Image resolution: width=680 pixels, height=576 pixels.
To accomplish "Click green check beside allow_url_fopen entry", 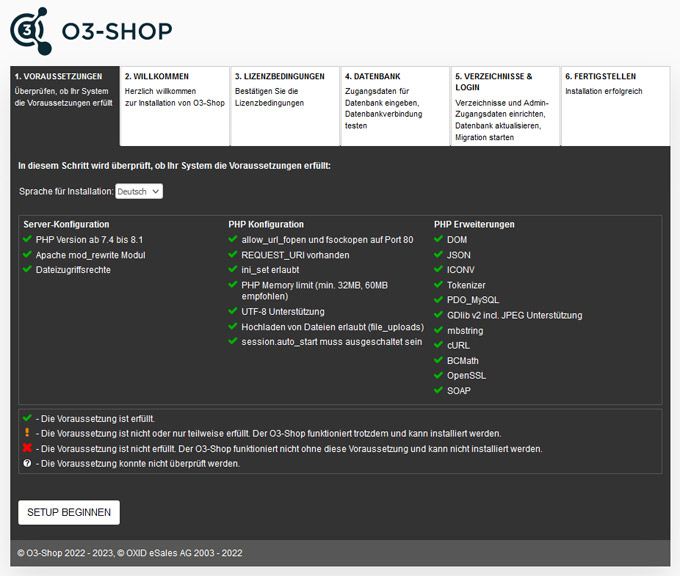I will pos(233,239).
